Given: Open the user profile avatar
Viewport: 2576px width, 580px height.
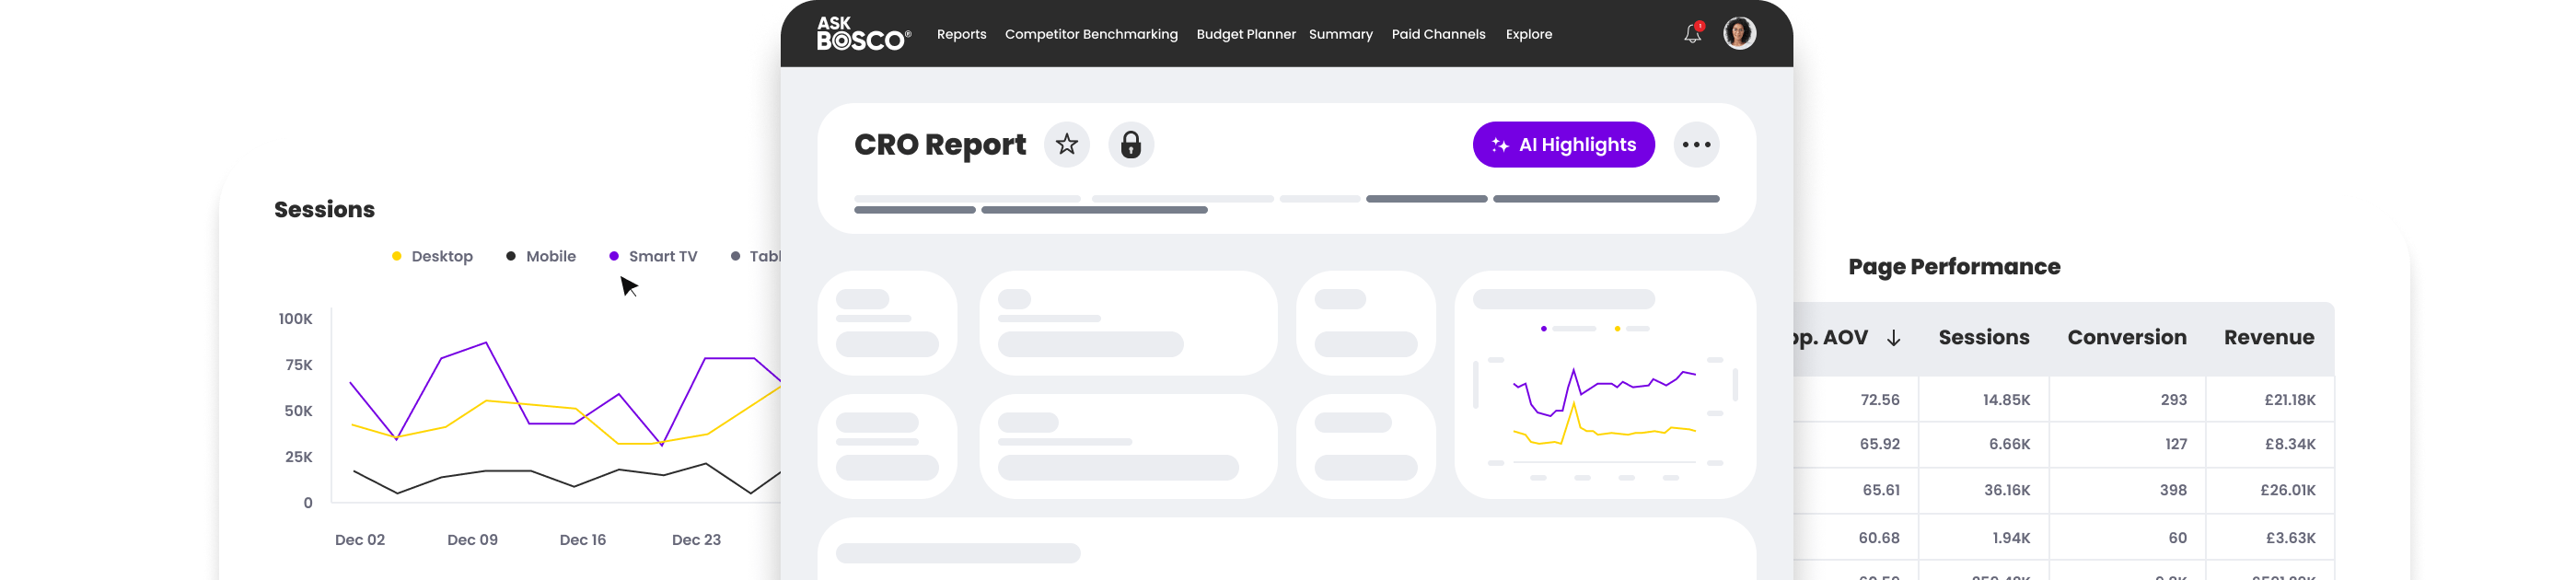Looking at the screenshot, I should [1739, 33].
